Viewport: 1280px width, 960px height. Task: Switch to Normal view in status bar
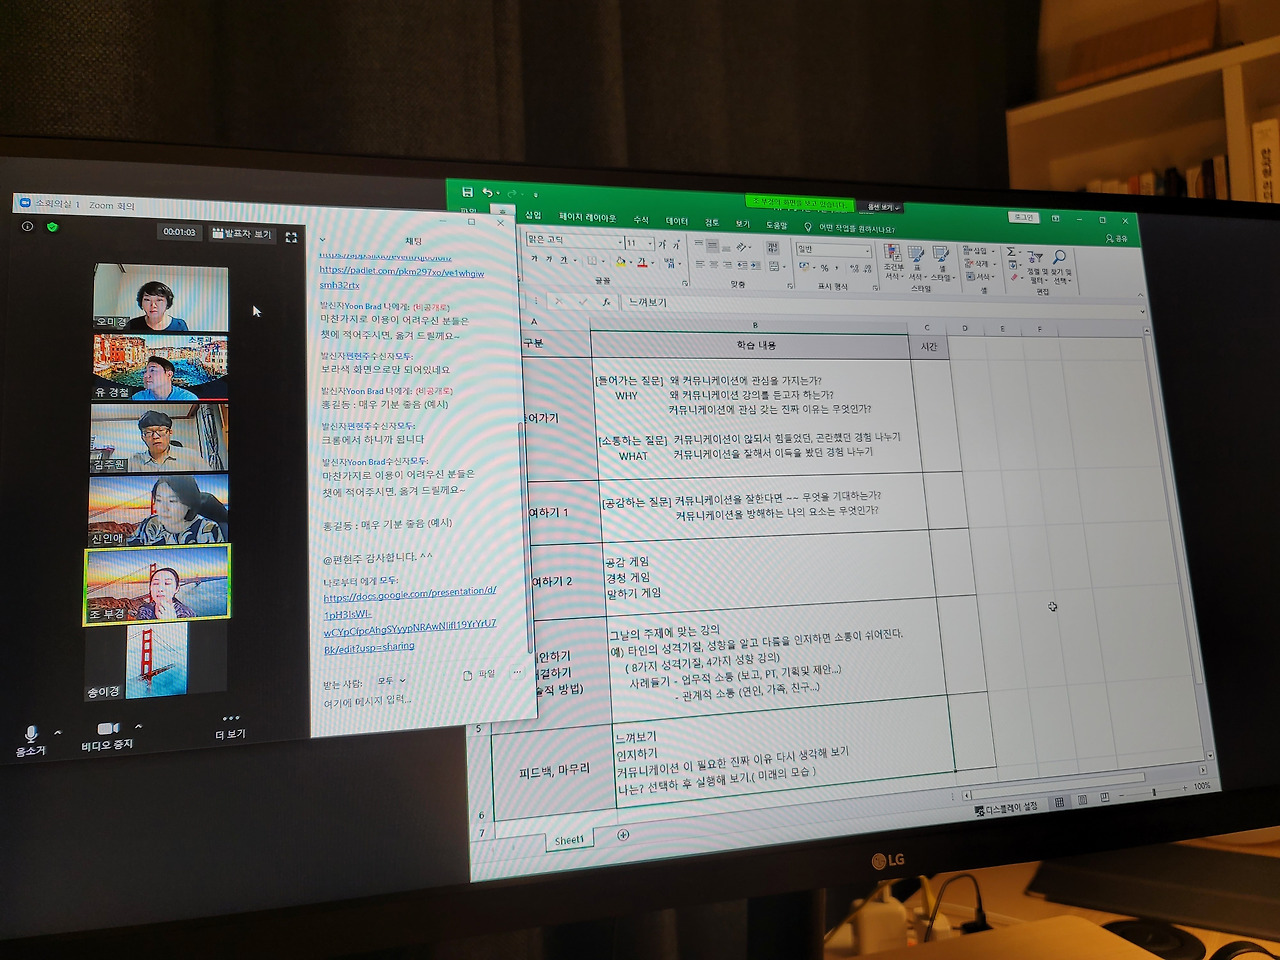(x=1059, y=801)
